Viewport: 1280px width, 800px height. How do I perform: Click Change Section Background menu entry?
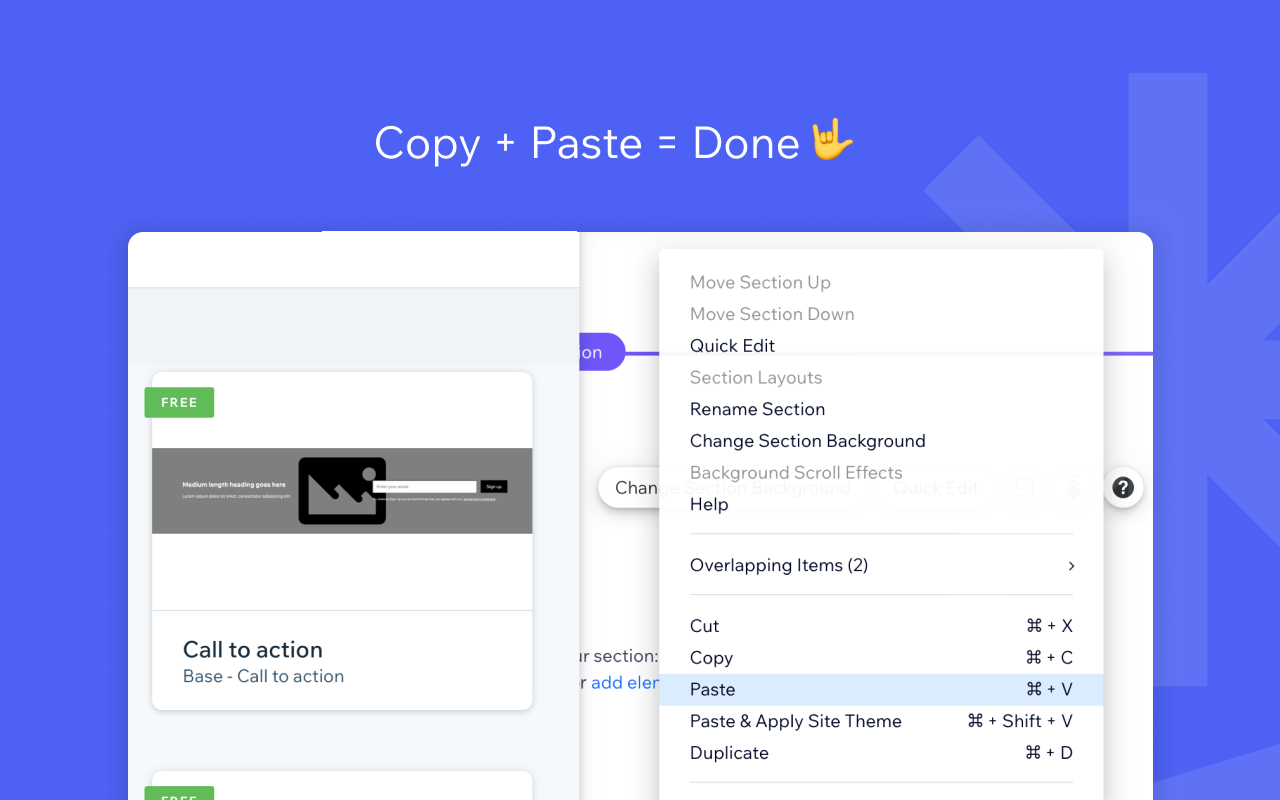(807, 440)
